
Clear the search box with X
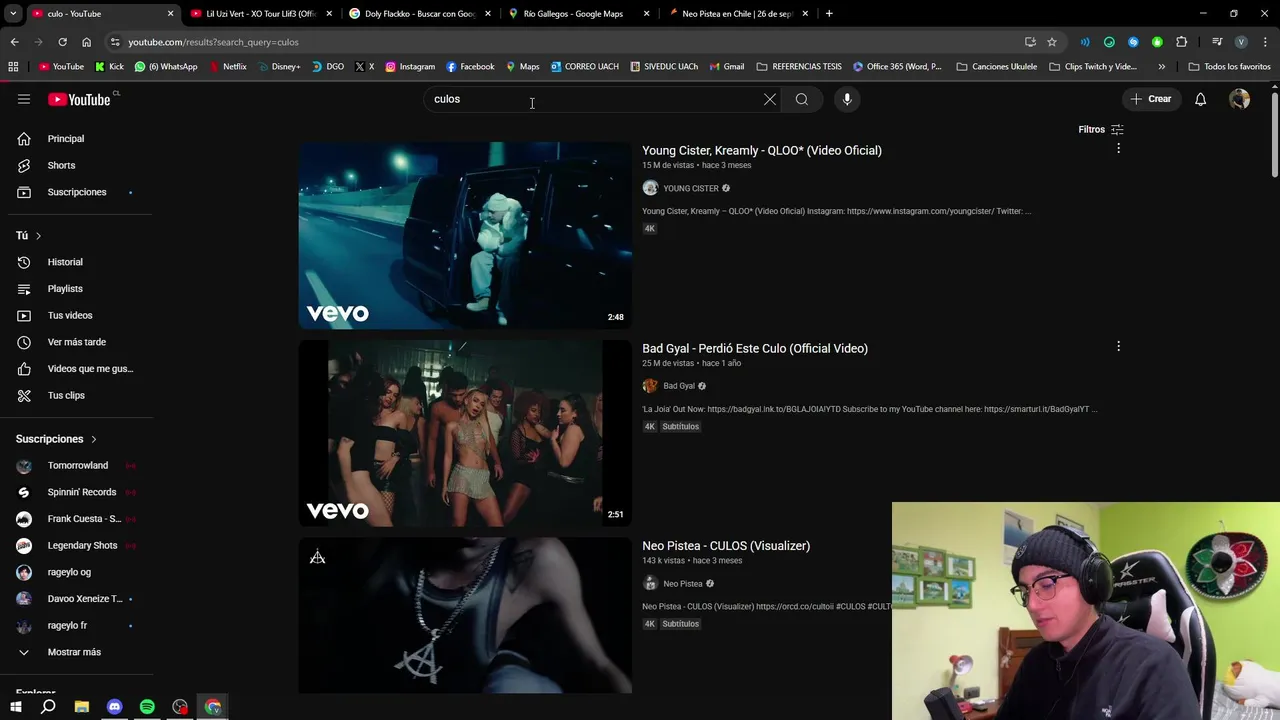[x=770, y=99]
